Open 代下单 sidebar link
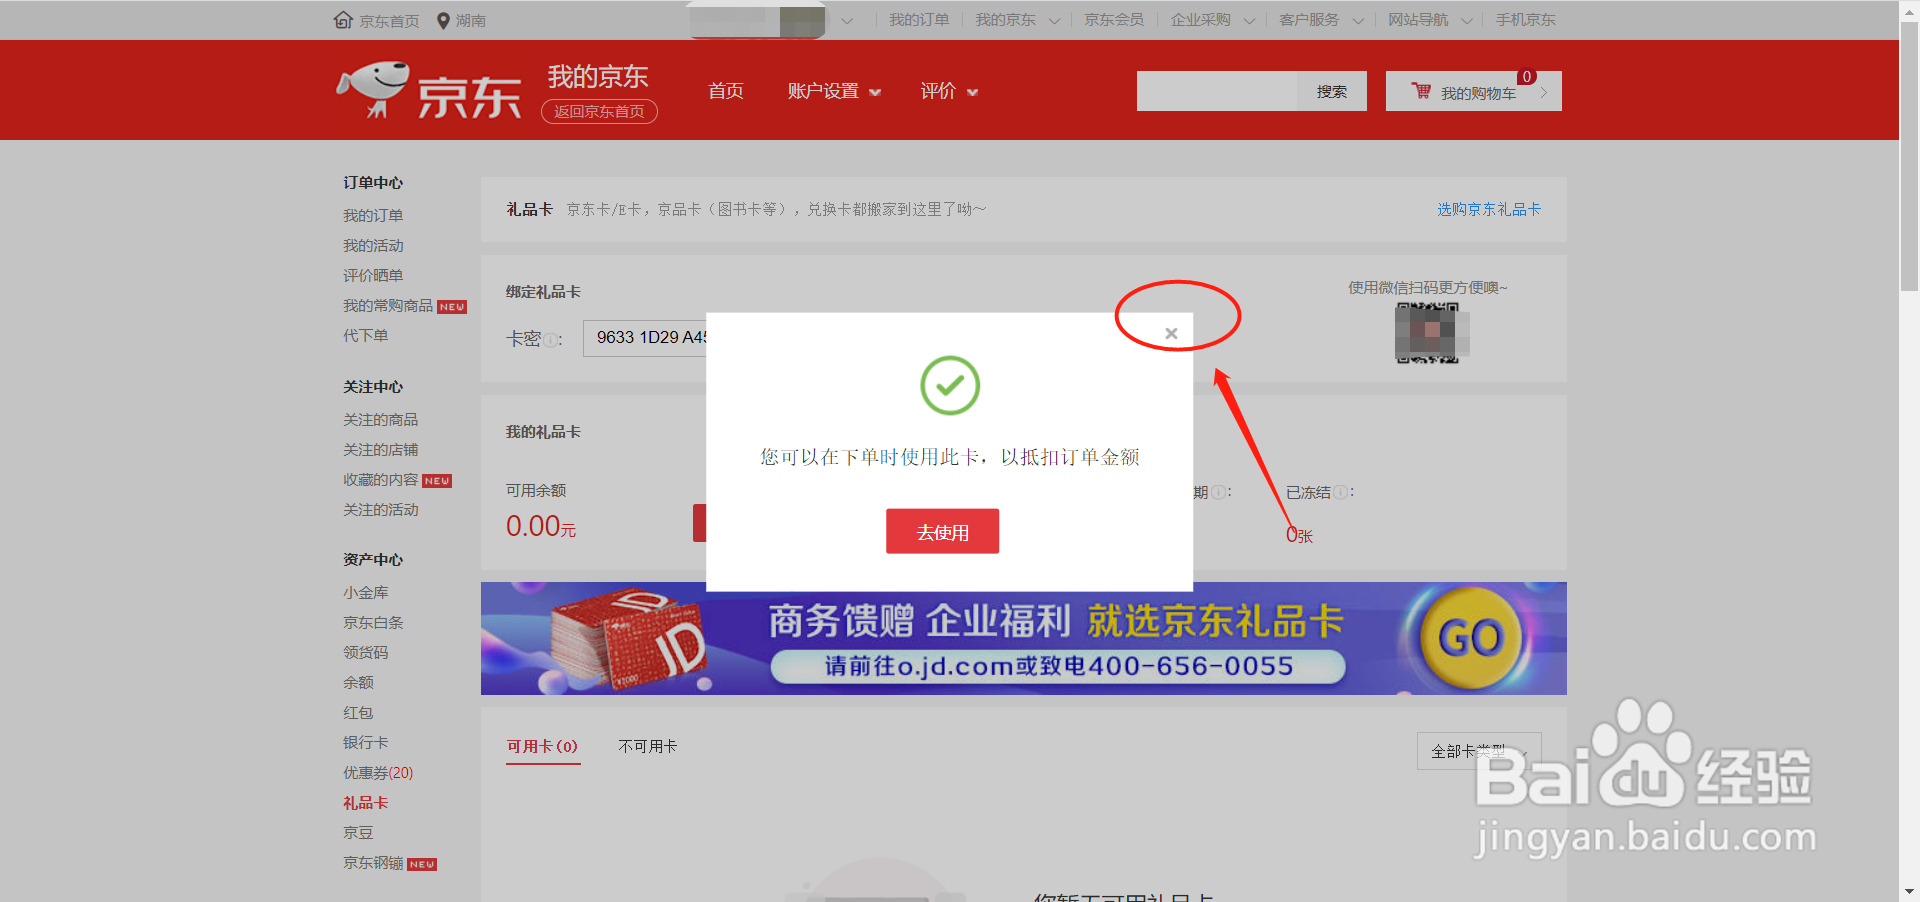 (x=366, y=336)
